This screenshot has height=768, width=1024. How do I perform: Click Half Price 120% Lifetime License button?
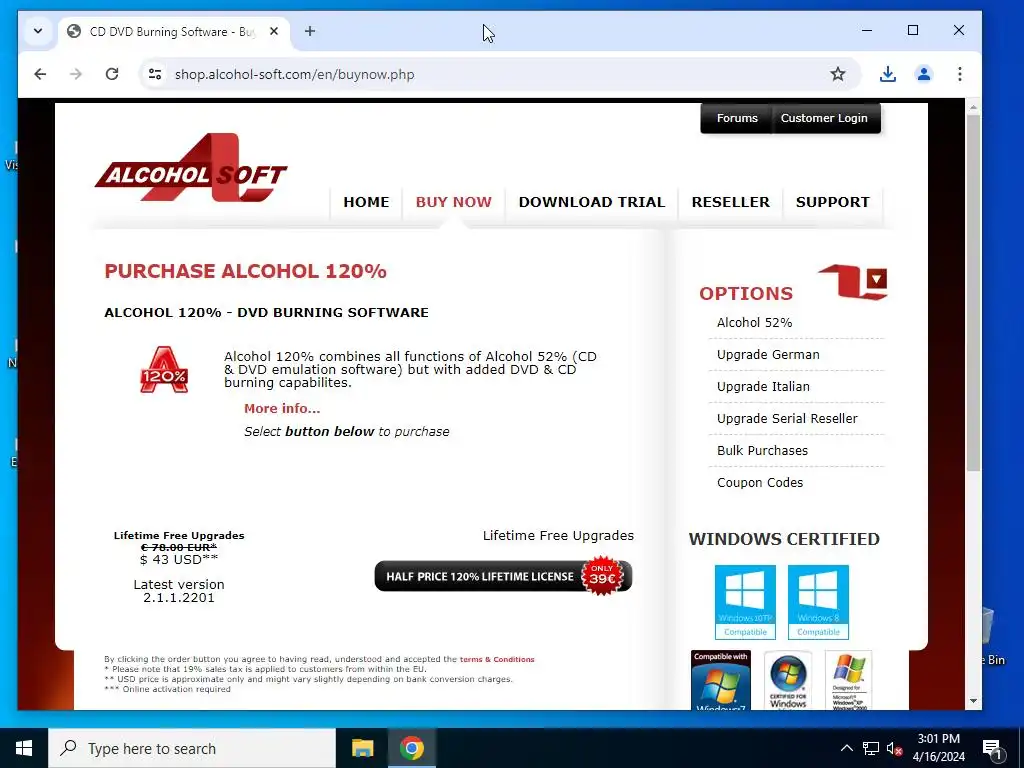pyautogui.click(x=503, y=576)
